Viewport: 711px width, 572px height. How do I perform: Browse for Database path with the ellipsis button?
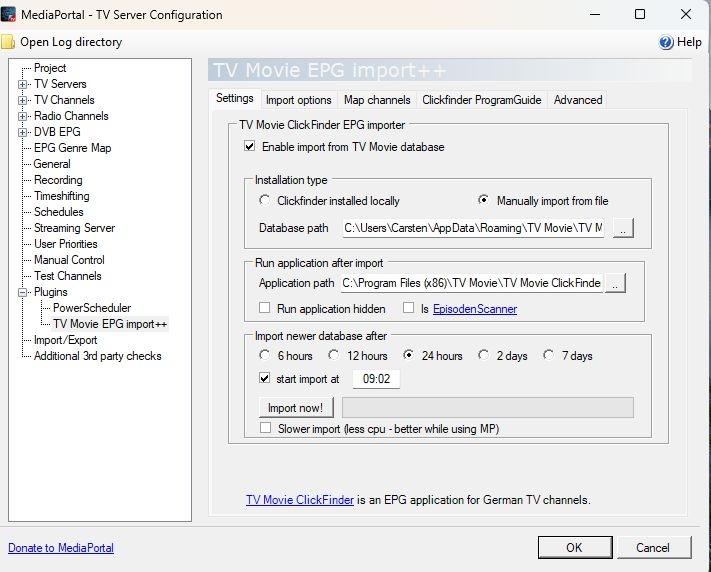tap(623, 228)
